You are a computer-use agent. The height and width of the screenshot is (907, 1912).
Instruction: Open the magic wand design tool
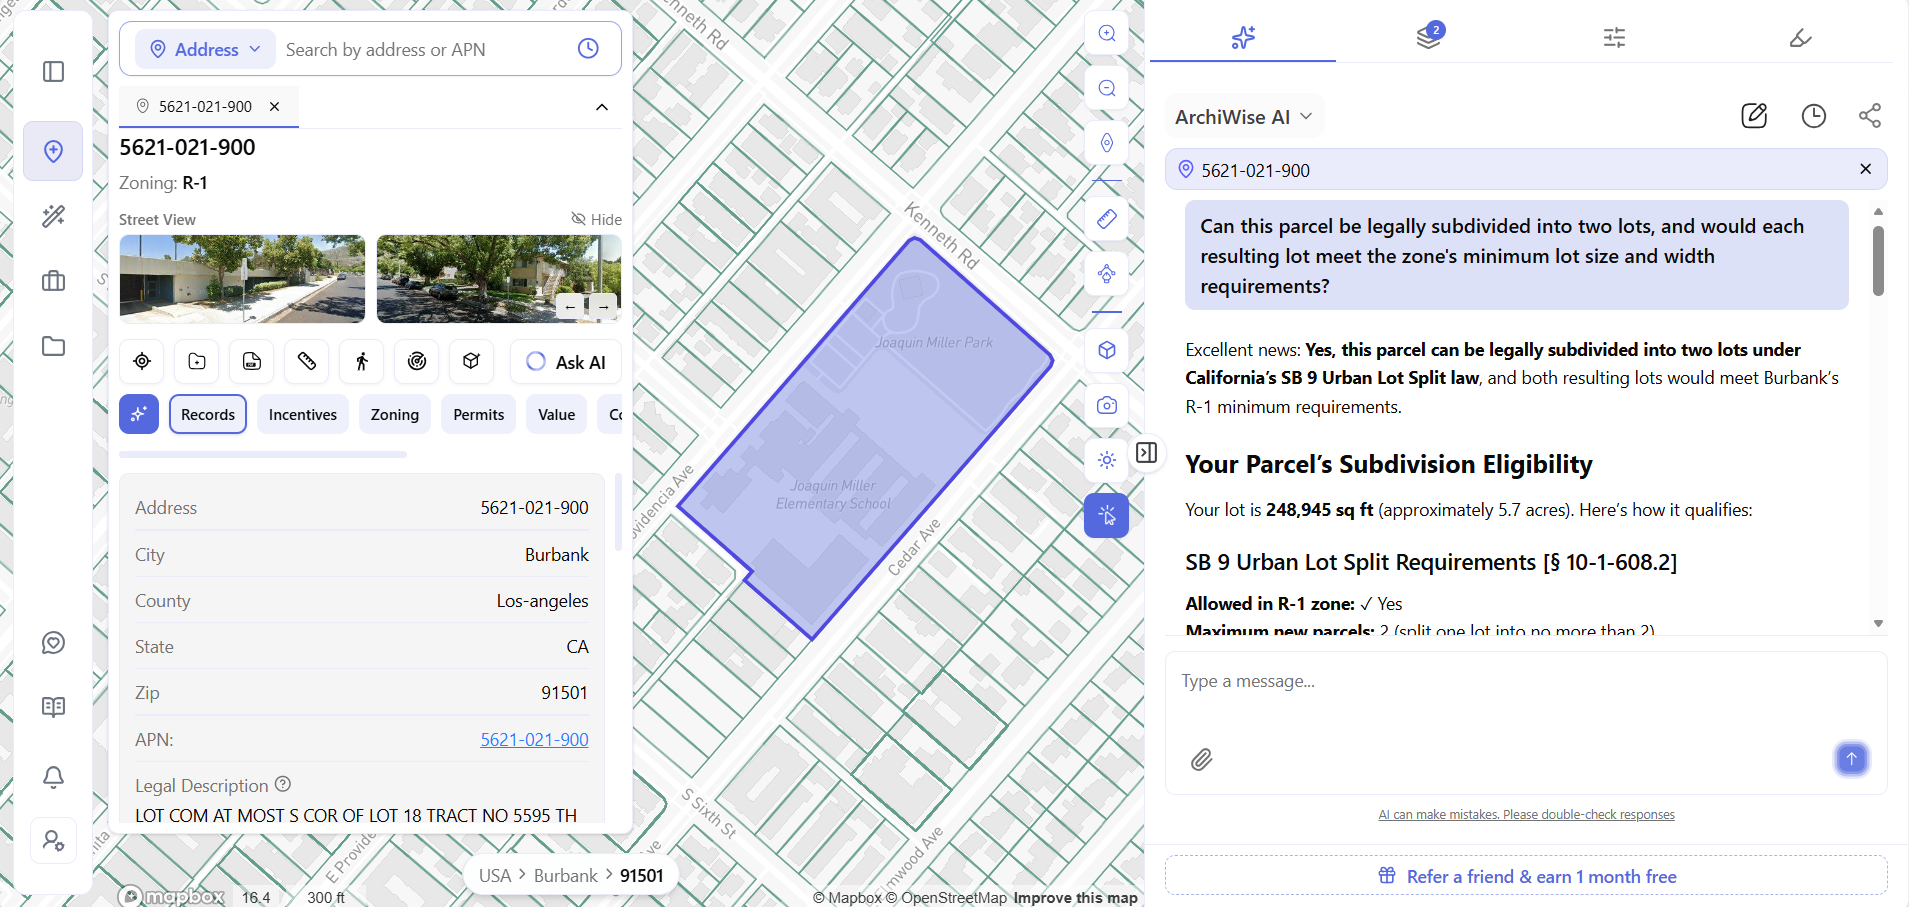pos(53,216)
